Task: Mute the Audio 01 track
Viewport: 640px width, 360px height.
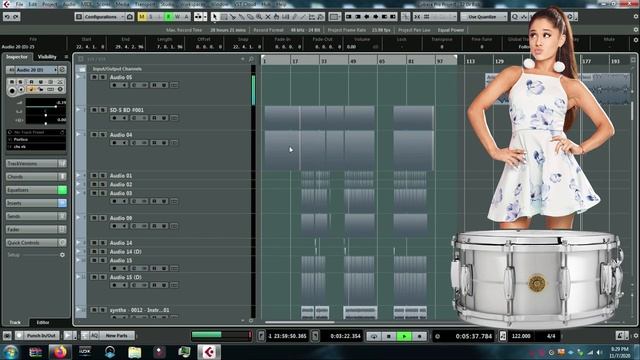Action: [x=94, y=176]
